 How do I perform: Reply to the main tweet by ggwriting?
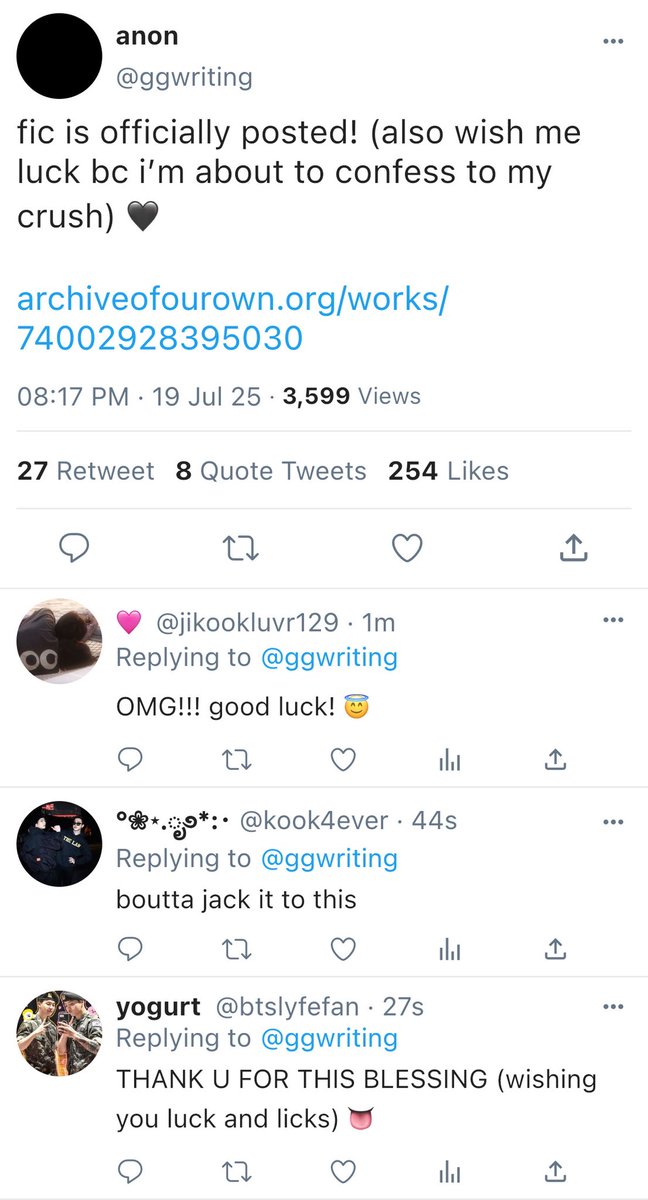pos(75,547)
